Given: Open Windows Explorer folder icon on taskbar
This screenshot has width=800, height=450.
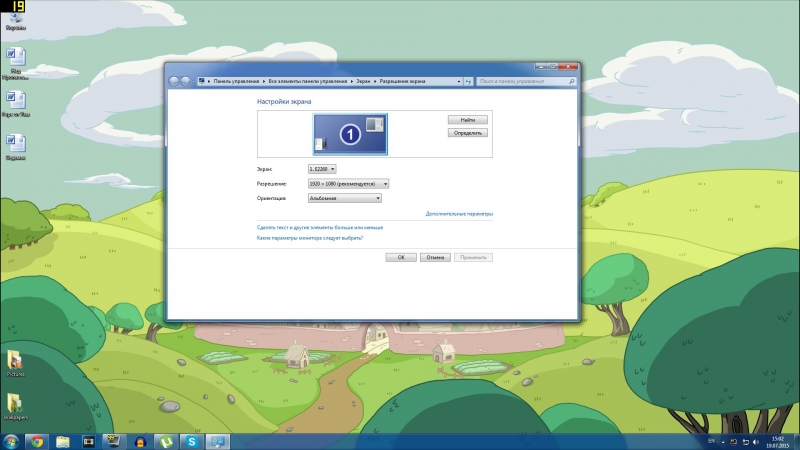Looking at the screenshot, I should (x=62, y=442).
